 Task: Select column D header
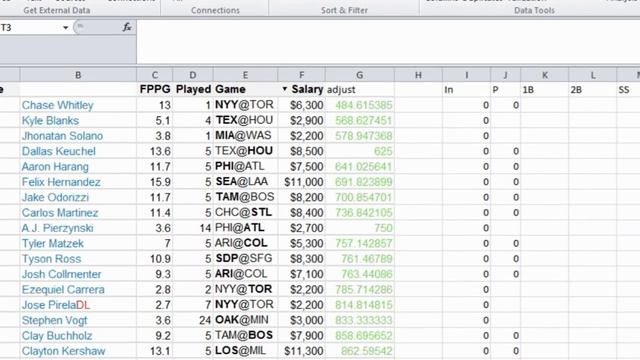193,75
